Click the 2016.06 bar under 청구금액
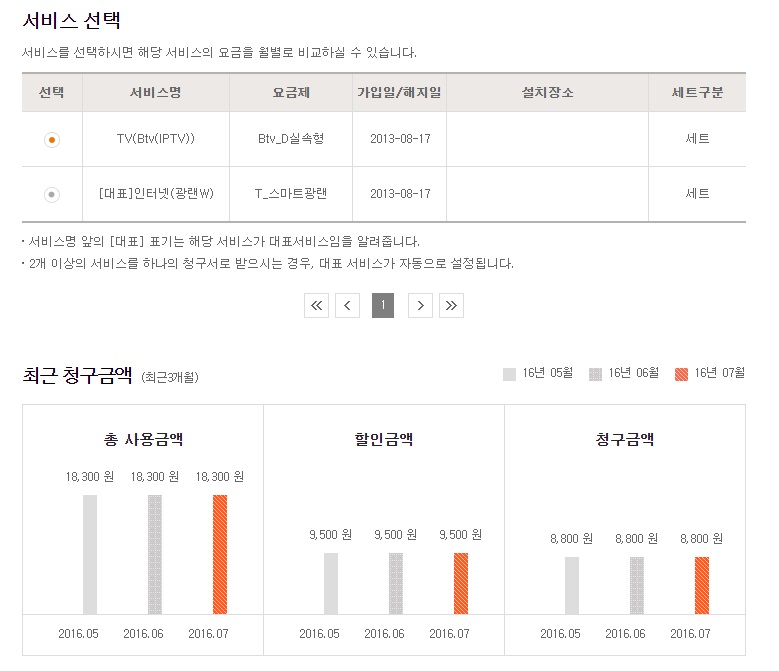 (x=637, y=585)
